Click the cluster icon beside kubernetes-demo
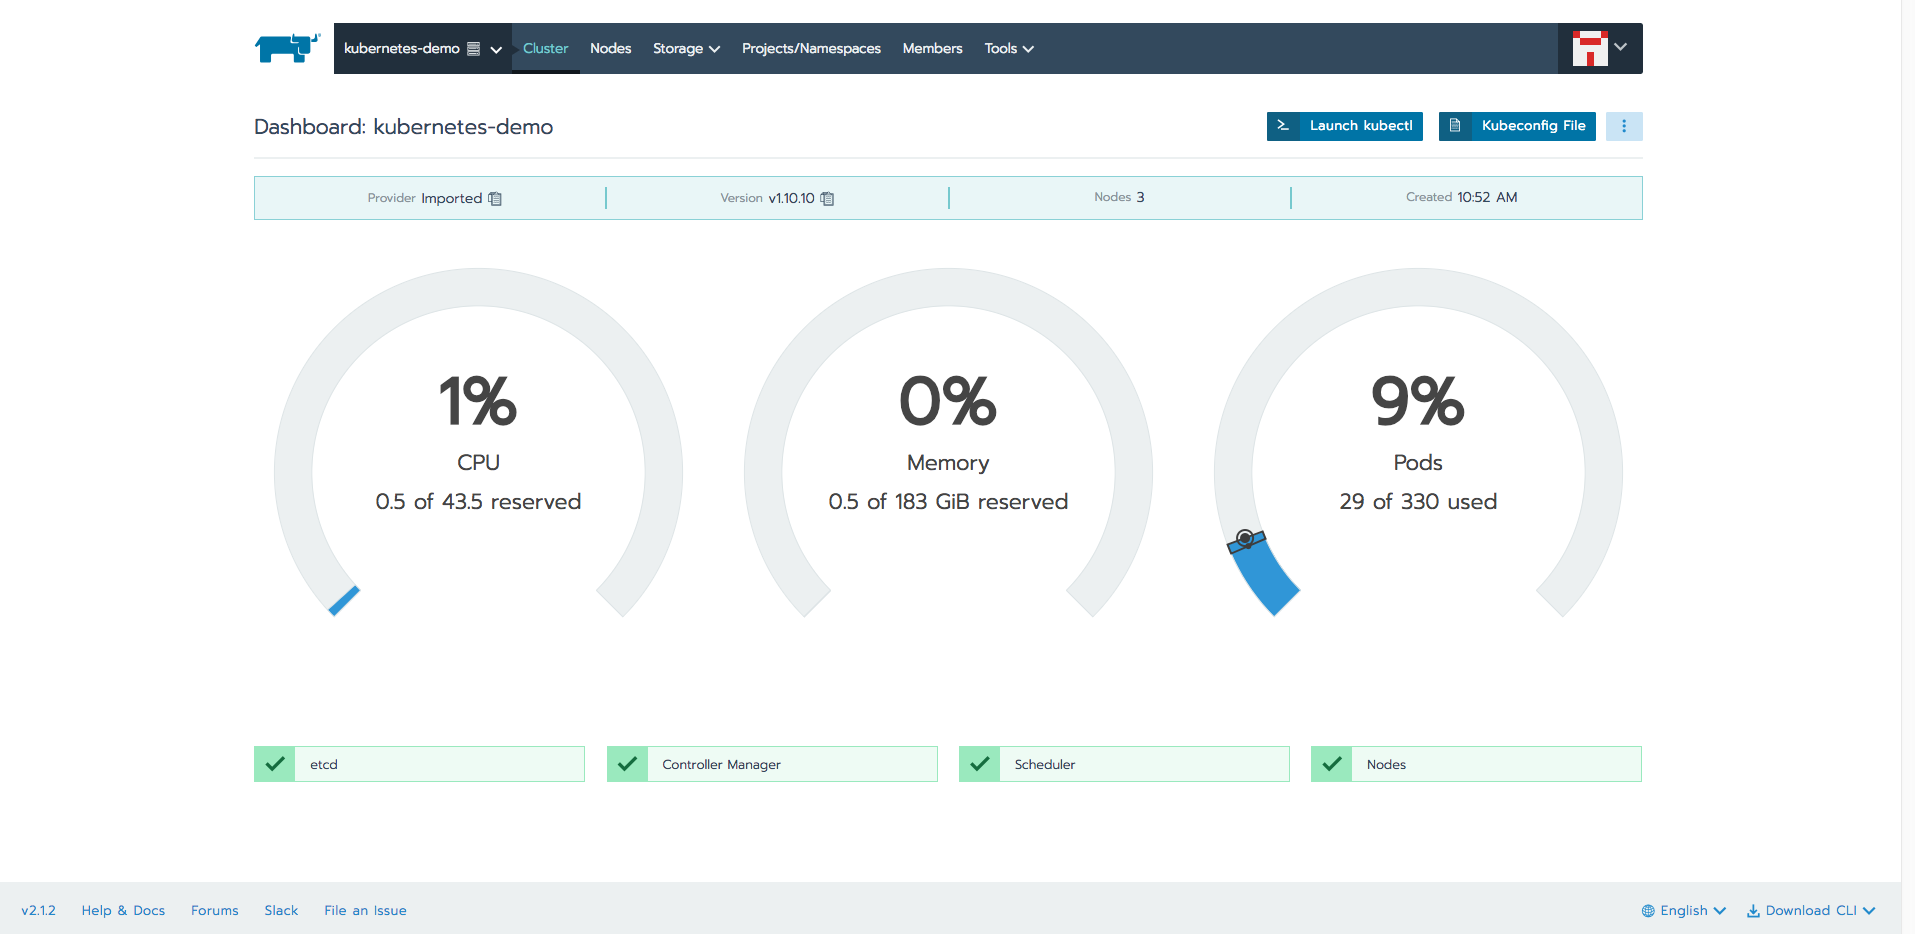1915x934 pixels. click(x=474, y=49)
